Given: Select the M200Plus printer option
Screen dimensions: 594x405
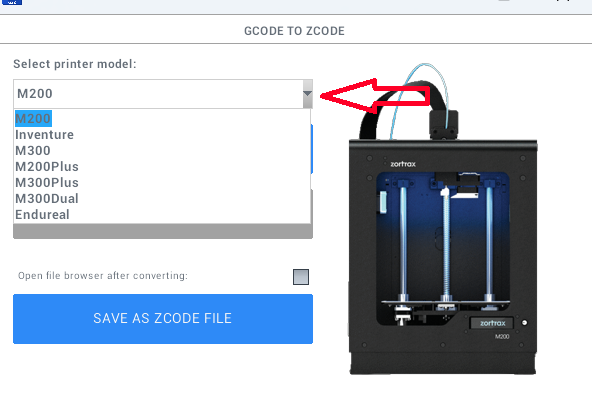Looking at the screenshot, I should coord(47,166).
